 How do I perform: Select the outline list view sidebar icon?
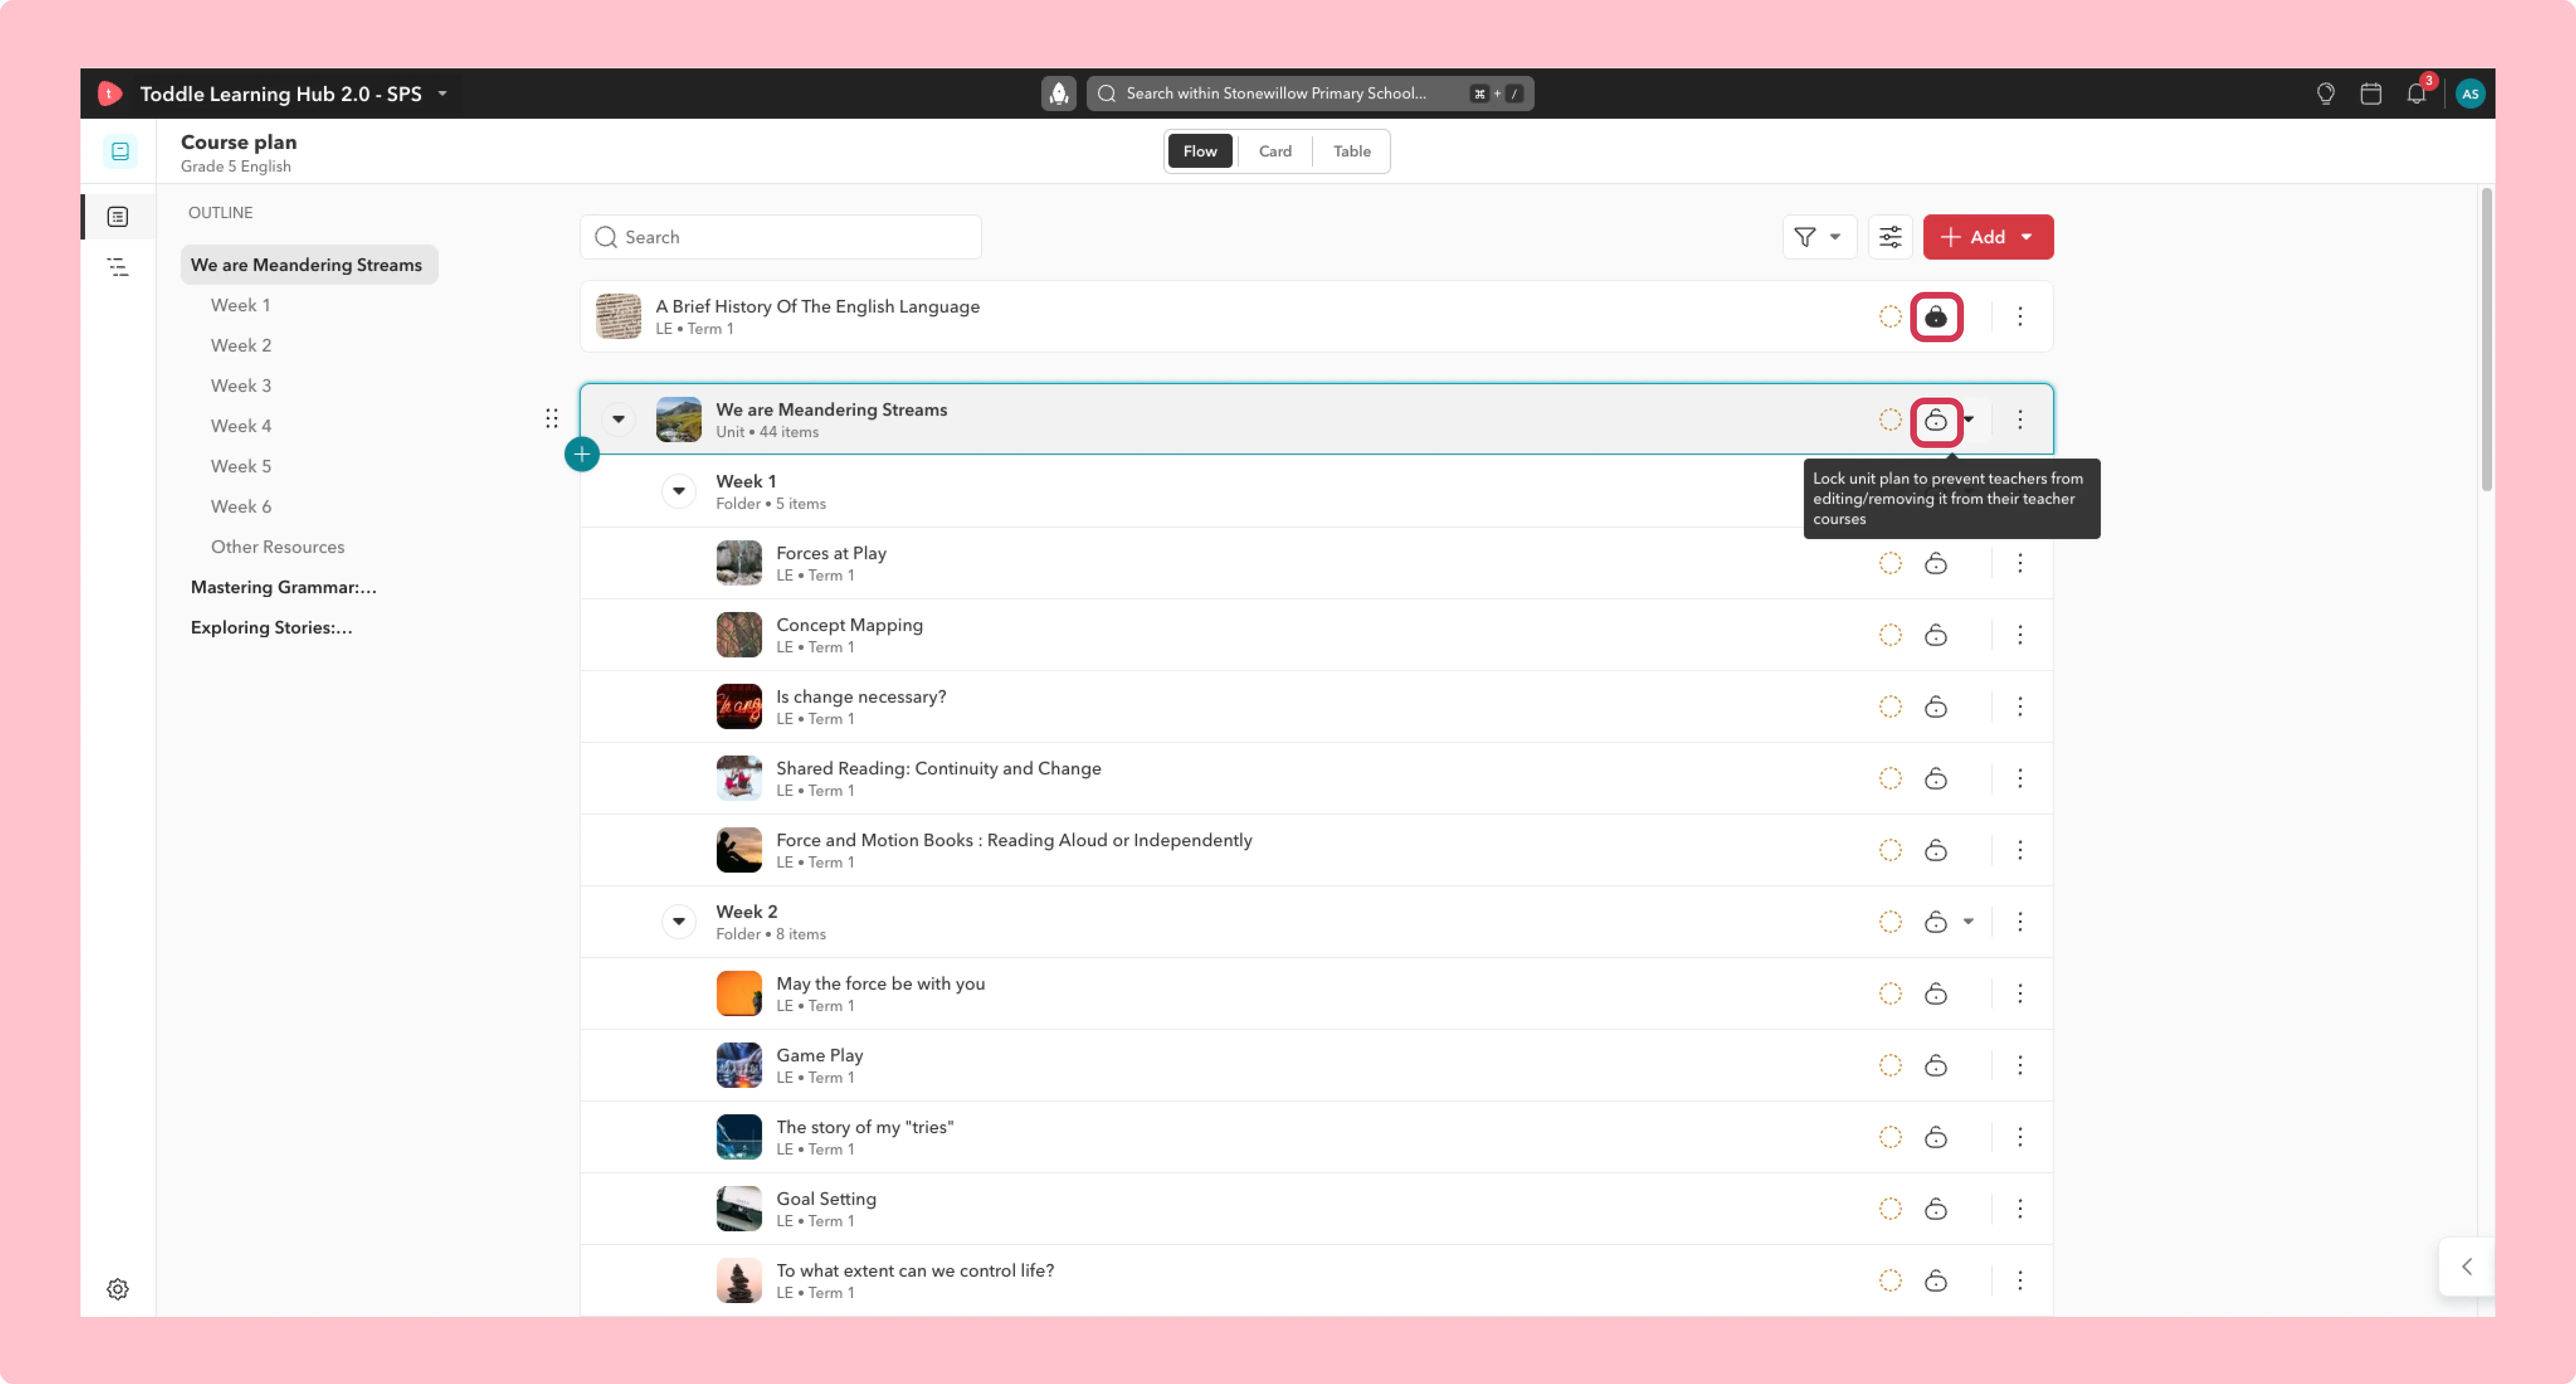pos(118,217)
